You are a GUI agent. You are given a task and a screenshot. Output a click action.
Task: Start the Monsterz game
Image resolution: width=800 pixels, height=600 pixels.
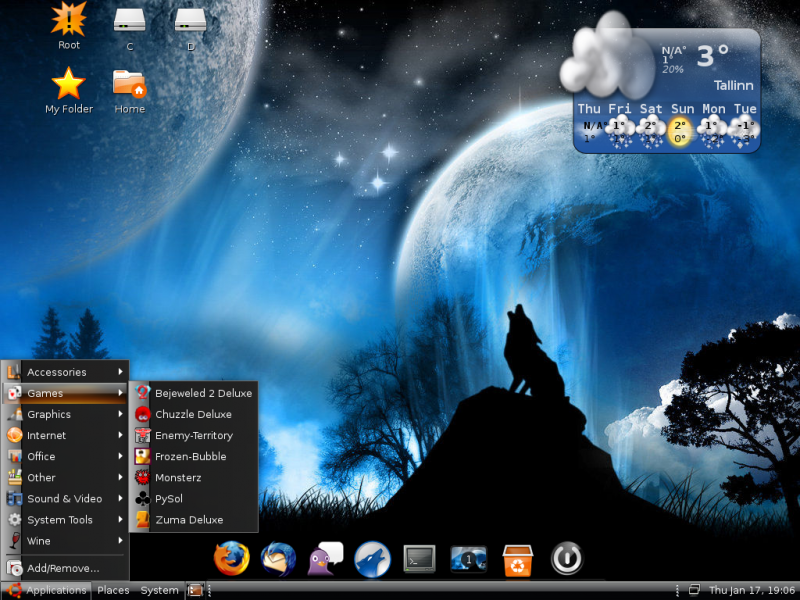[x=194, y=478]
